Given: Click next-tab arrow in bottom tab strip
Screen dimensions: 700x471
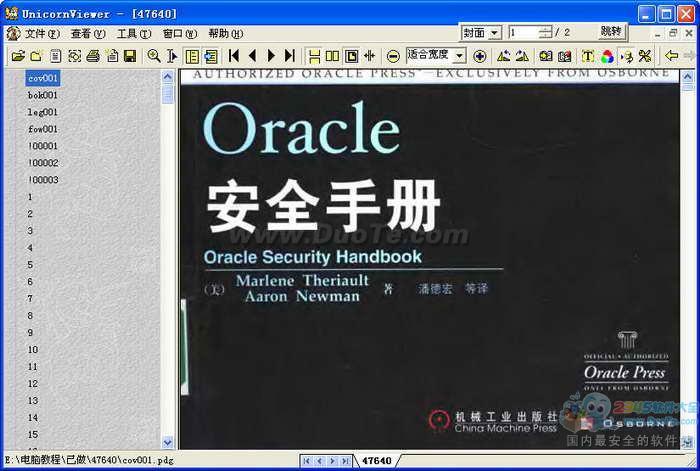Looking at the screenshot, I should (332, 461).
